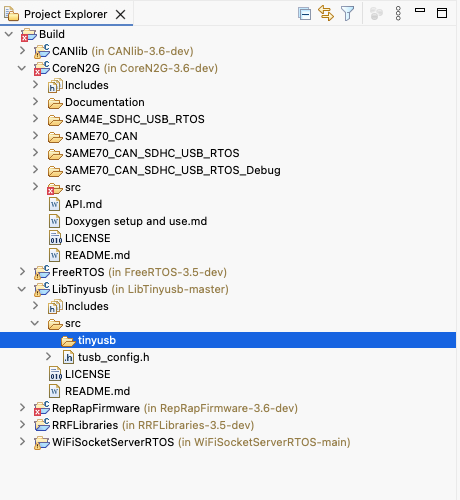Click the RepRapFirmware project icon

pyautogui.click(x=42, y=408)
